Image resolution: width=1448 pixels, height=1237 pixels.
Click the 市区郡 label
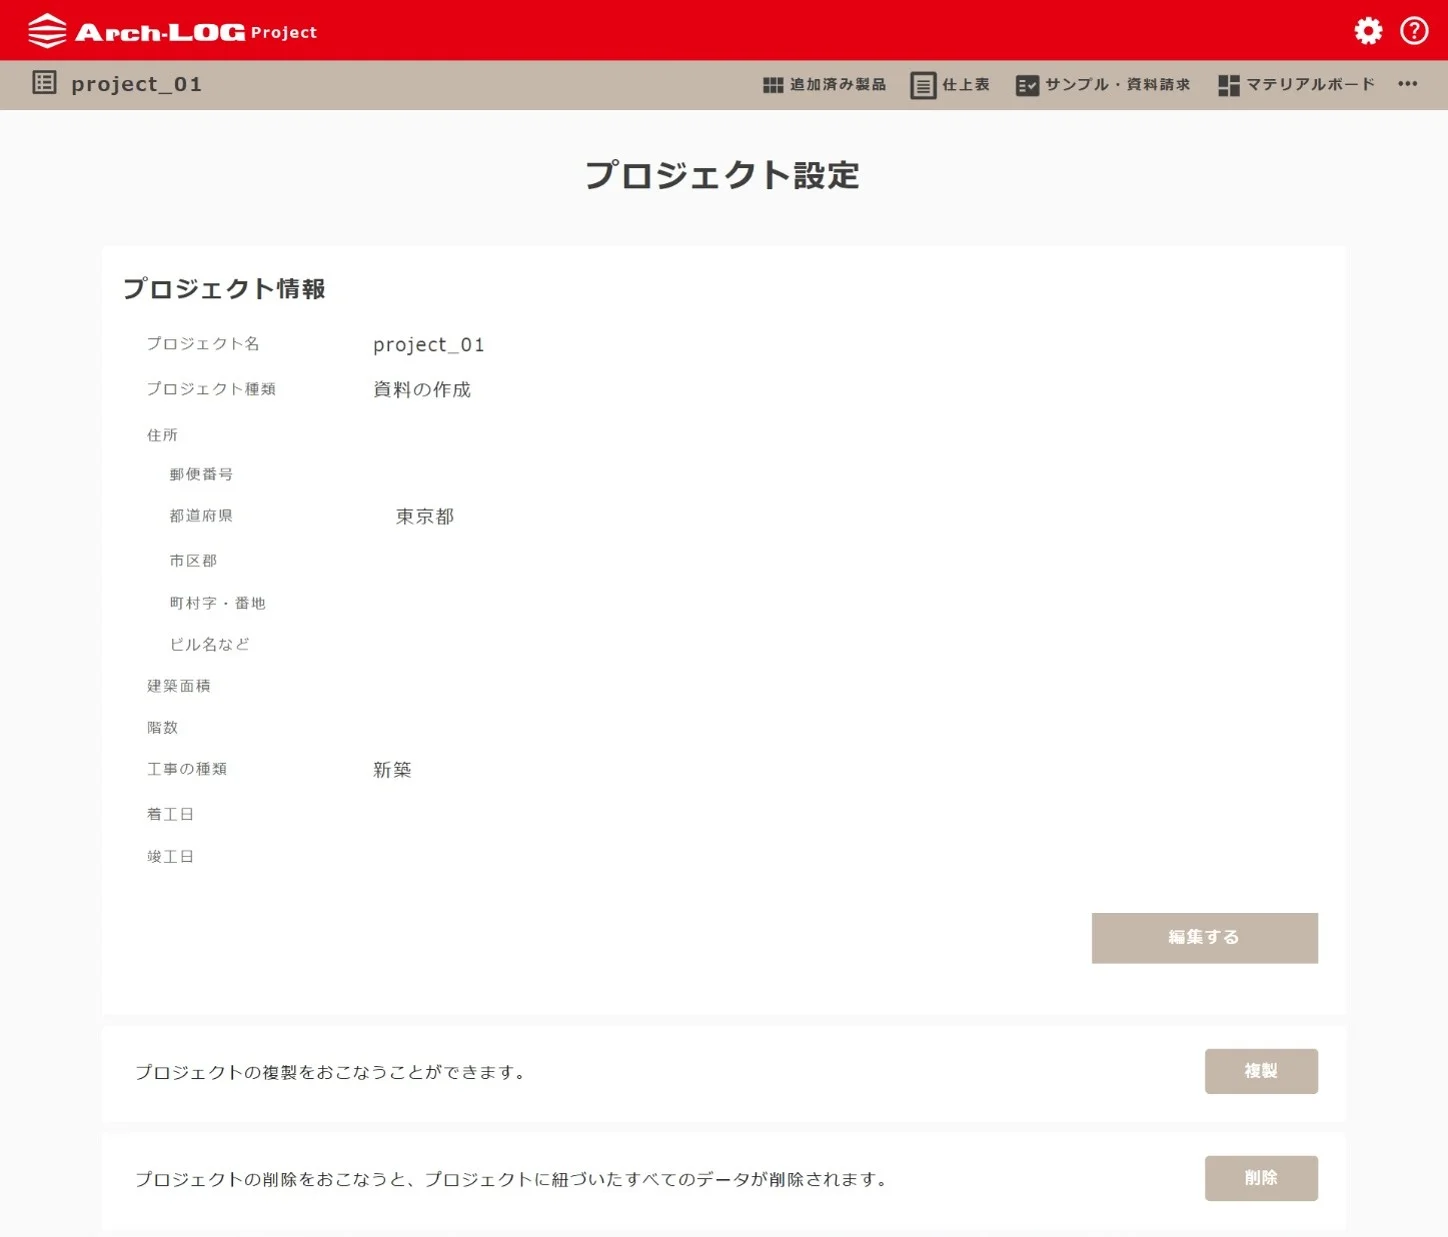[193, 561]
